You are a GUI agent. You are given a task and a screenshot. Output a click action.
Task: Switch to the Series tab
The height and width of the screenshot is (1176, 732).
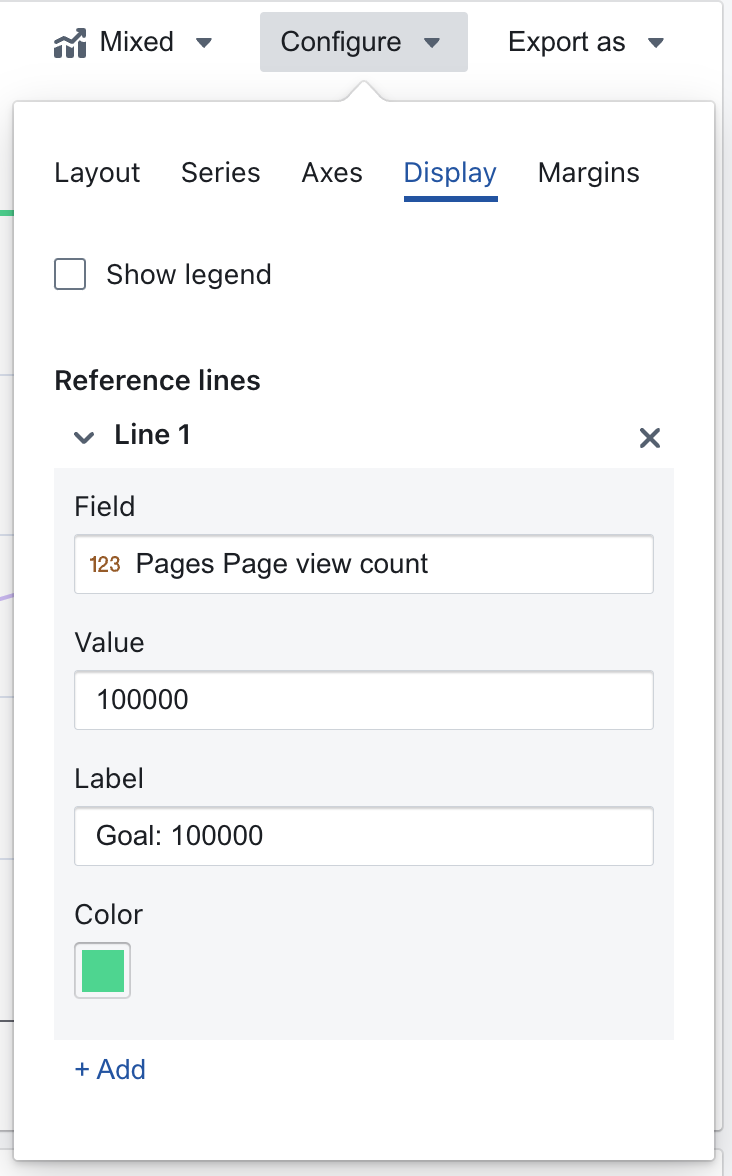[x=220, y=172]
